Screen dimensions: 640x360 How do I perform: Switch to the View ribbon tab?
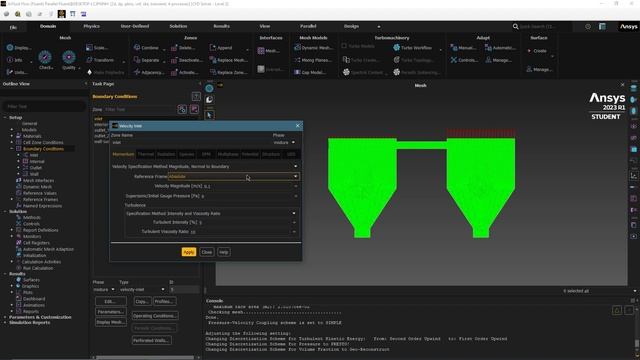point(264,26)
